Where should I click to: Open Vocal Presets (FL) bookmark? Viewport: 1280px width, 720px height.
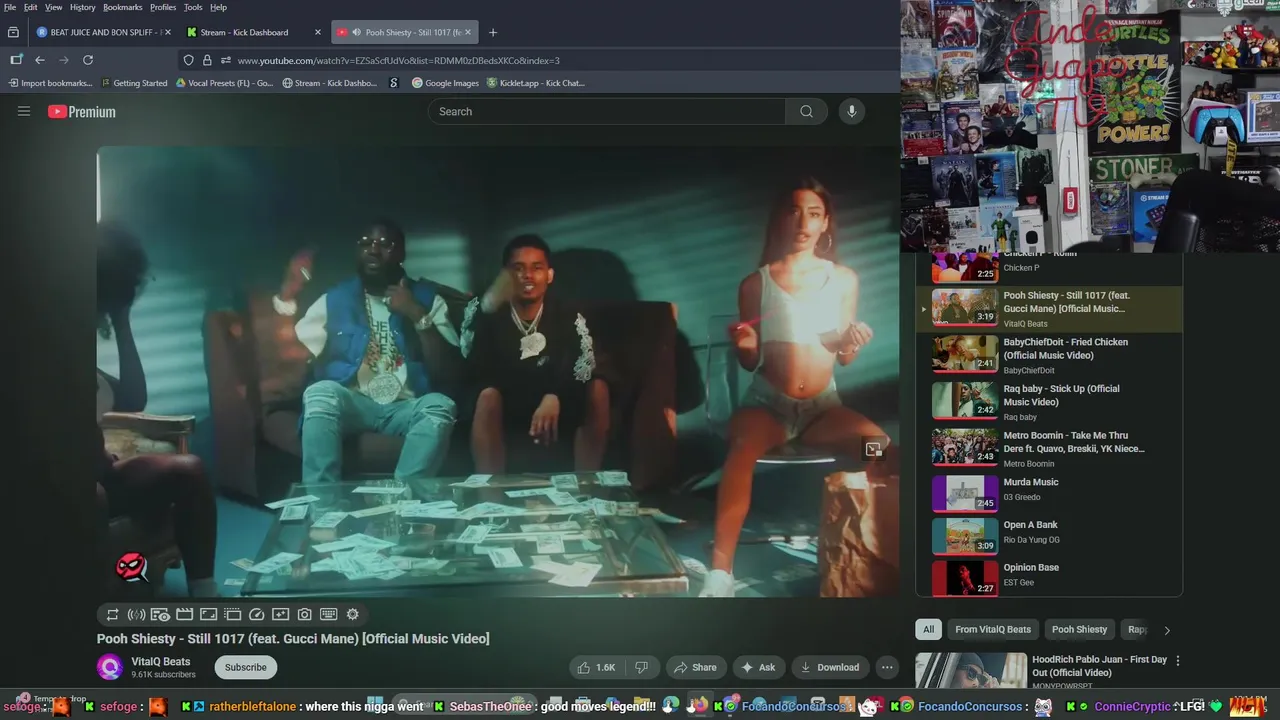coord(224,83)
